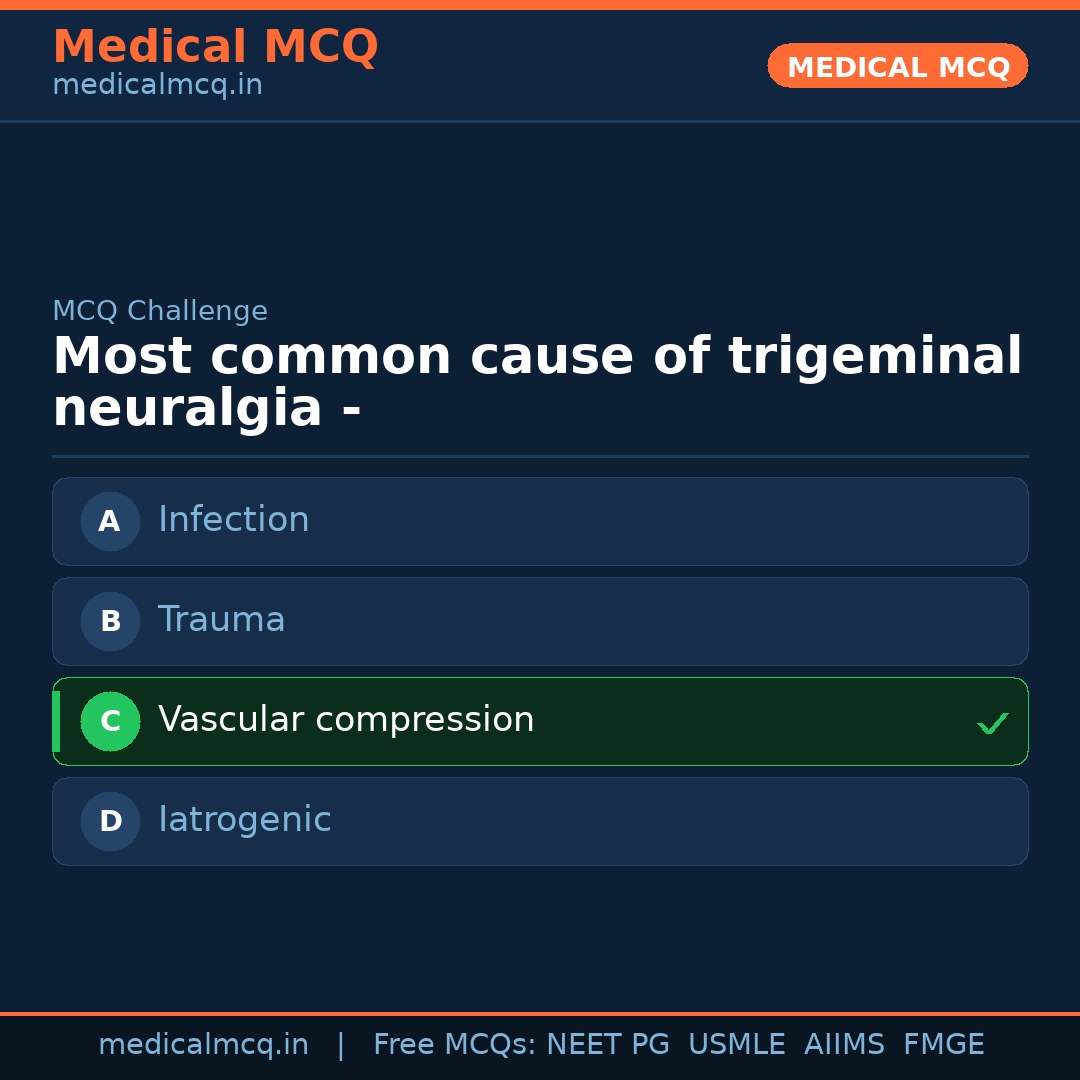The width and height of the screenshot is (1080, 1080).
Task: Click the FMGE footer text
Action: [944, 1045]
